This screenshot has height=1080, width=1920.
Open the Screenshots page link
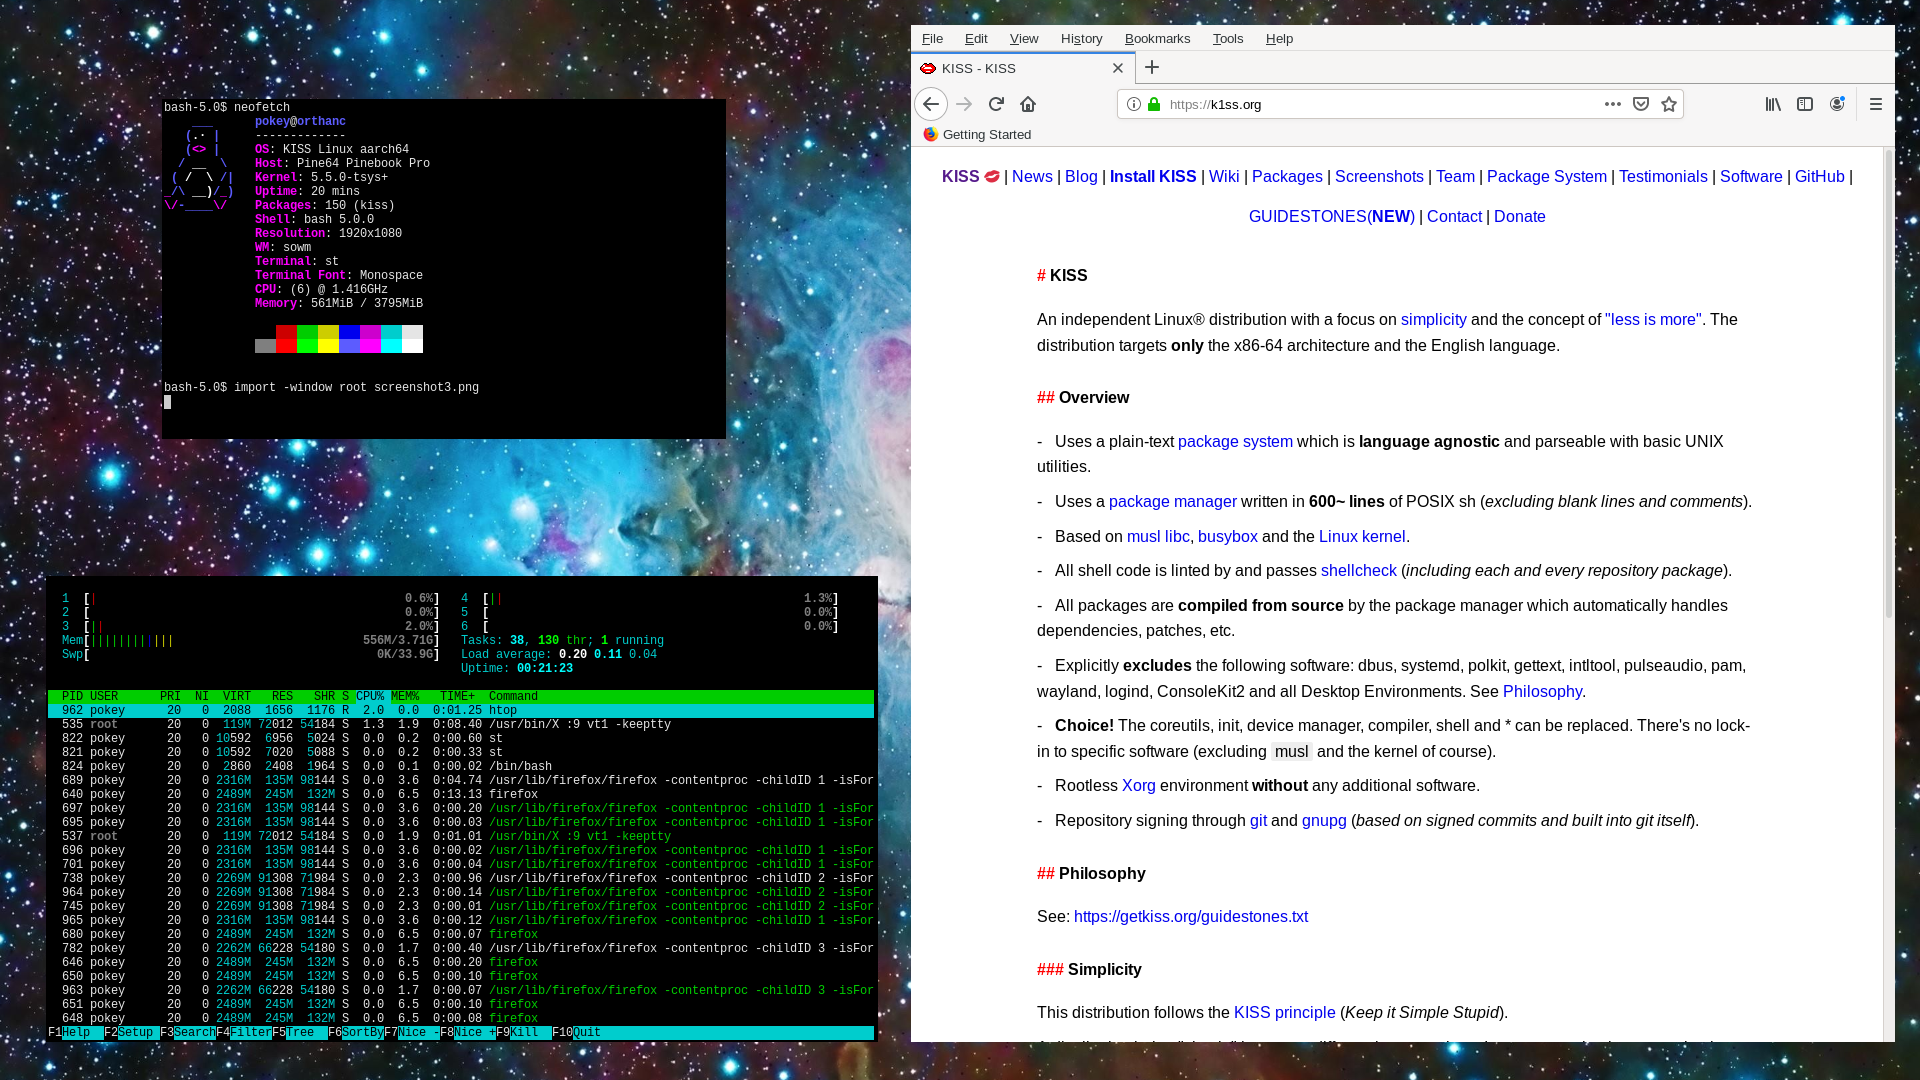(x=1379, y=177)
